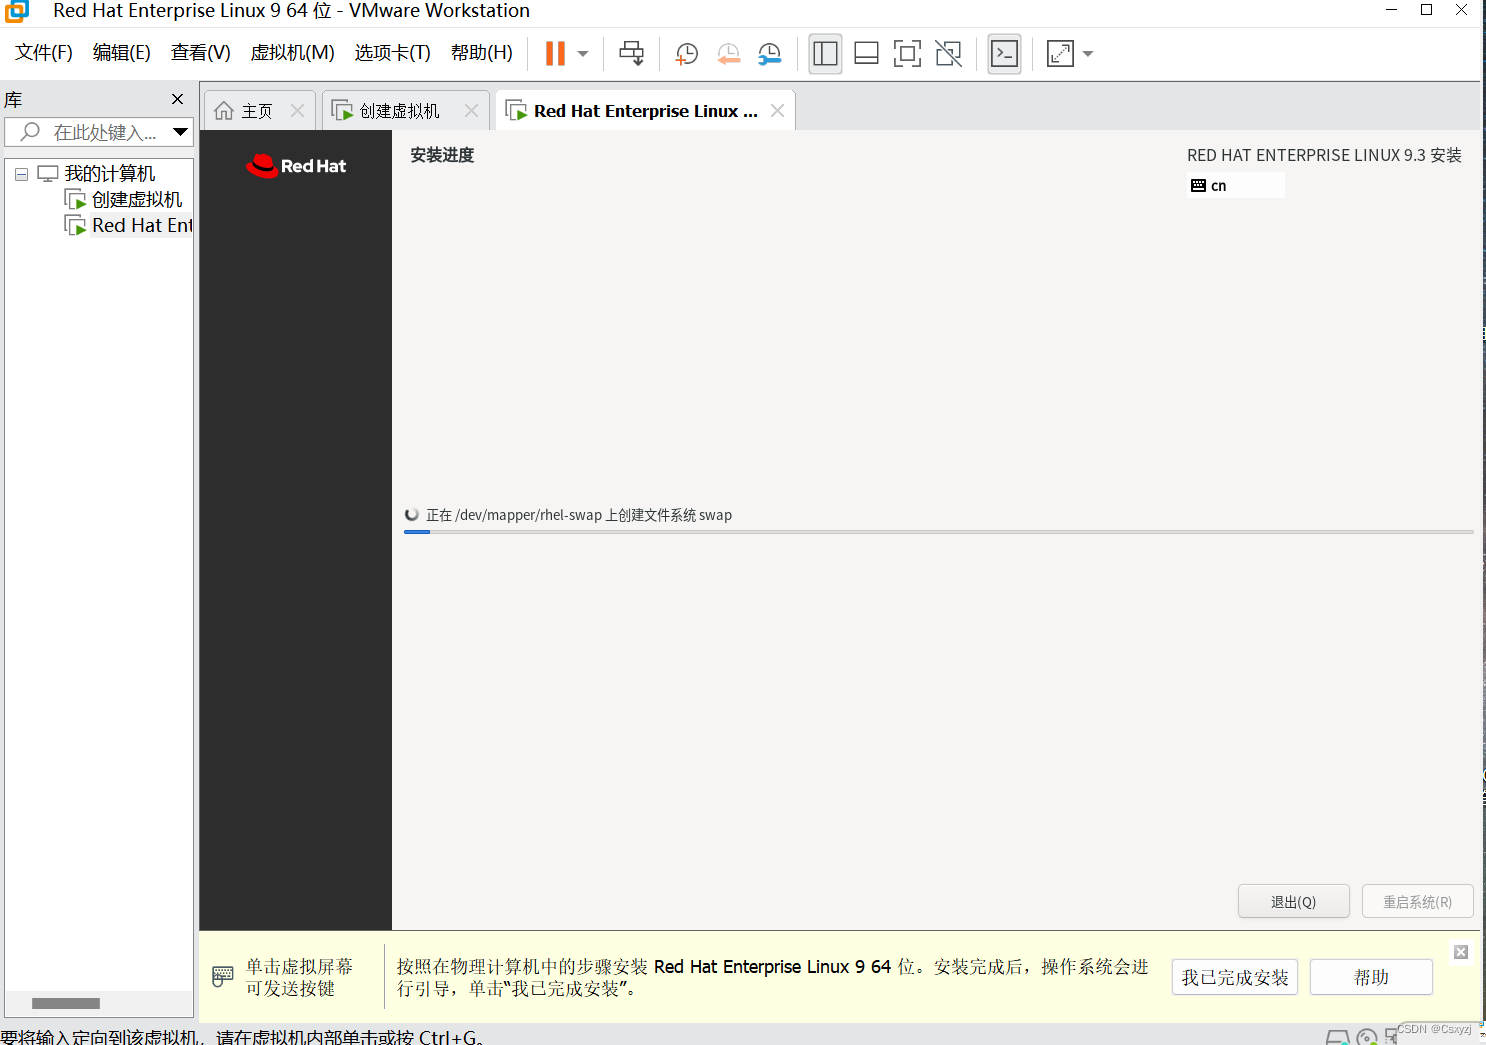Click the VMware Workstation title bar icon
Image resolution: width=1486 pixels, height=1045 pixels.
point(16,11)
